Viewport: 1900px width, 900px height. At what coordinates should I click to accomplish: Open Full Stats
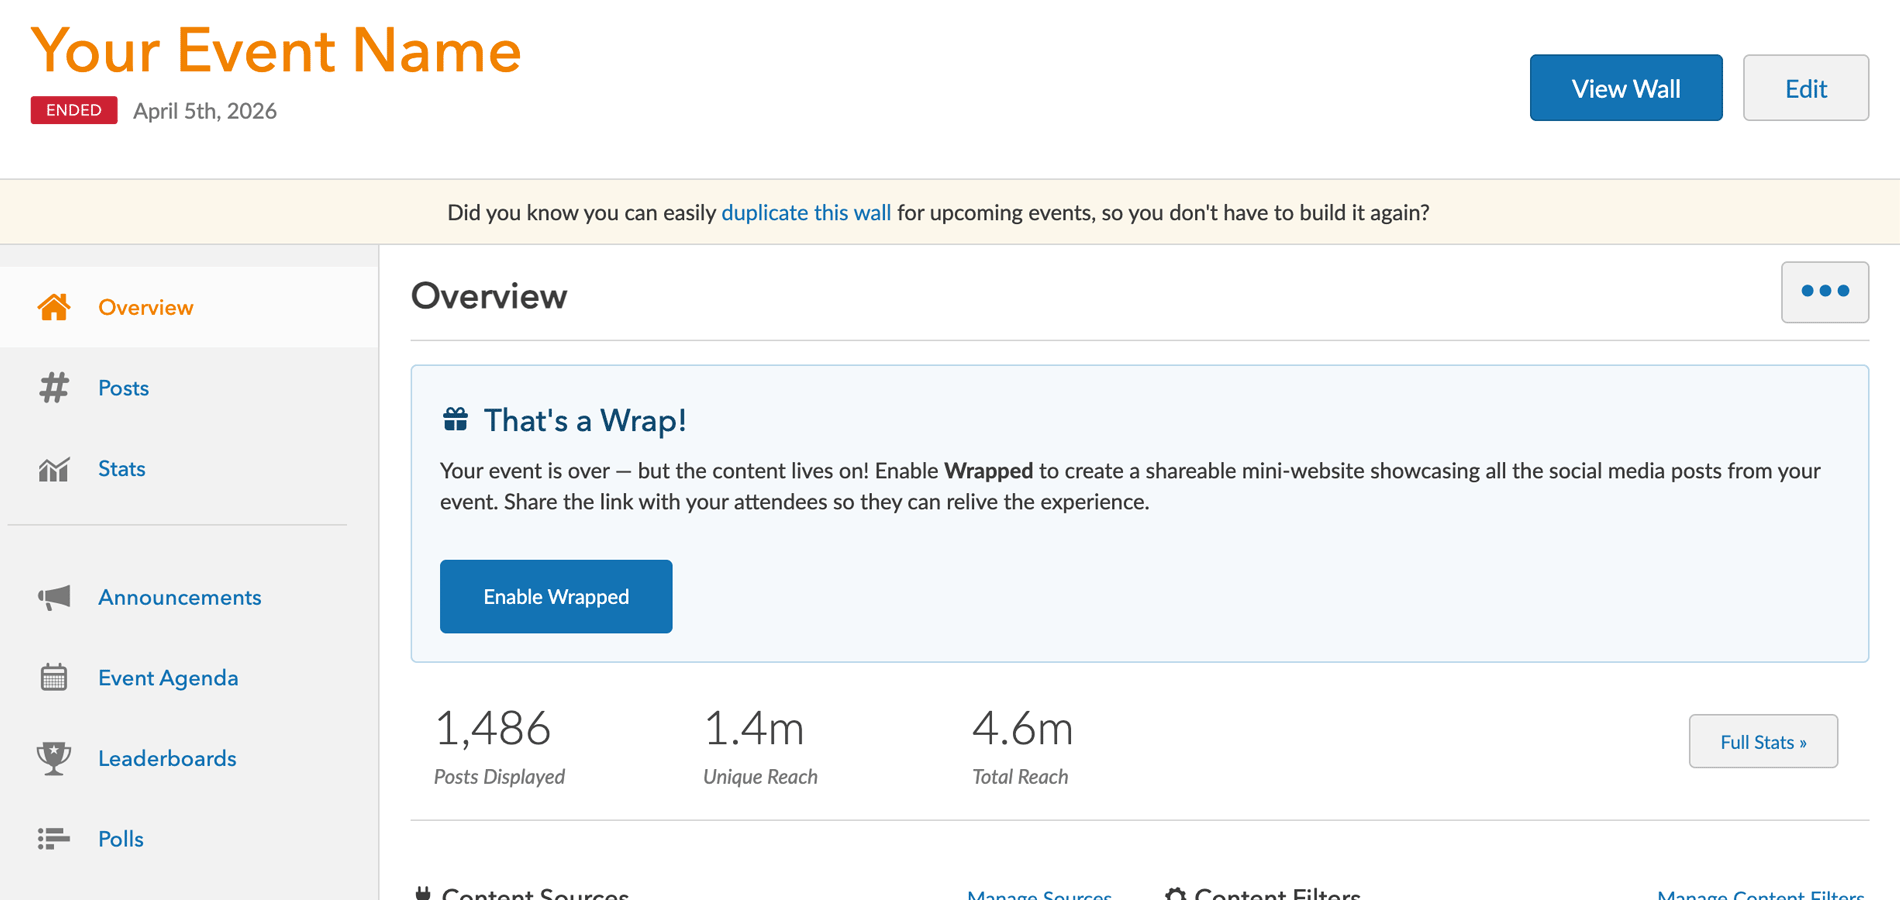[1762, 742]
